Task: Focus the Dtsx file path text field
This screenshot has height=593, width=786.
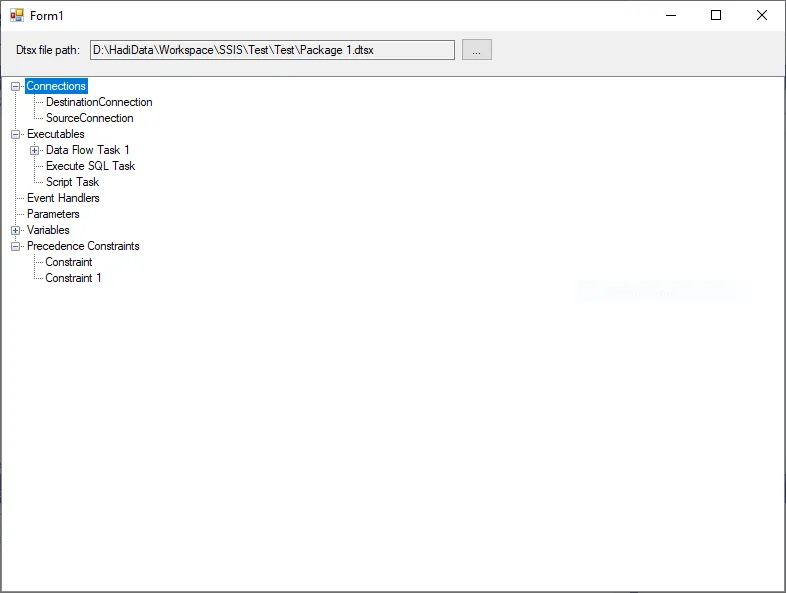Action: (272, 50)
